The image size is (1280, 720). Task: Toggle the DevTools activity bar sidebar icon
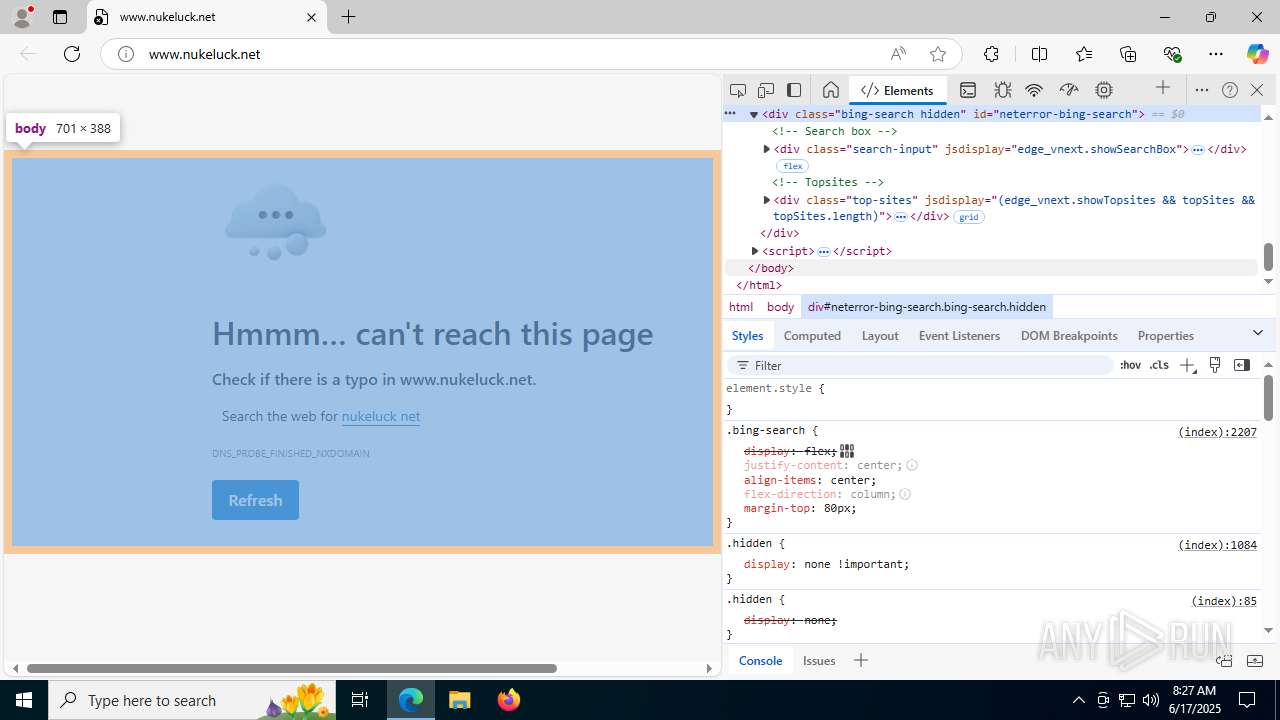click(x=794, y=90)
